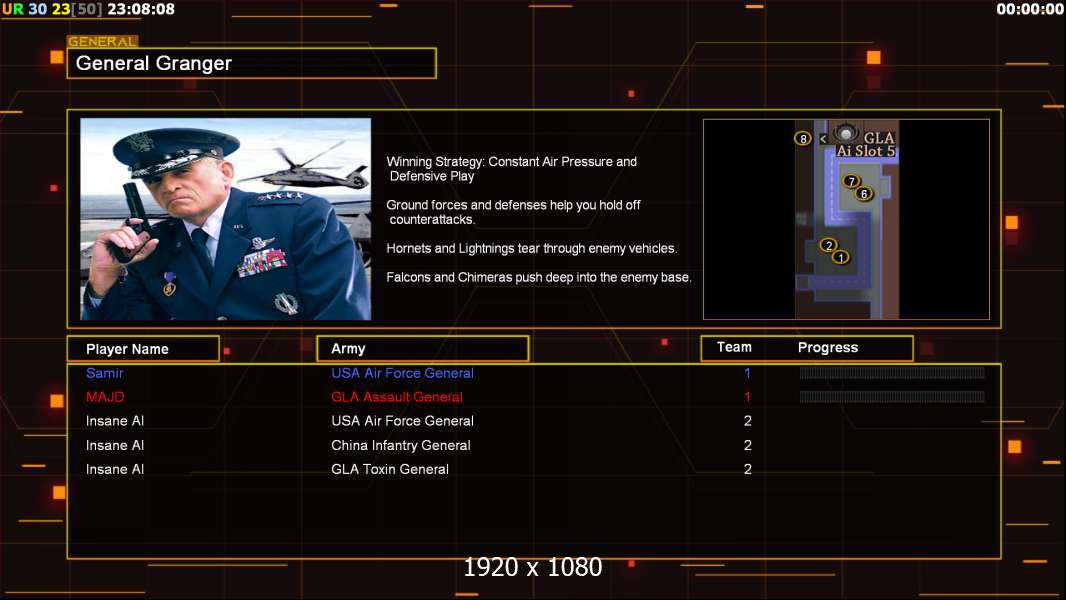Click Insane AI with GLA Toxin General

point(115,469)
